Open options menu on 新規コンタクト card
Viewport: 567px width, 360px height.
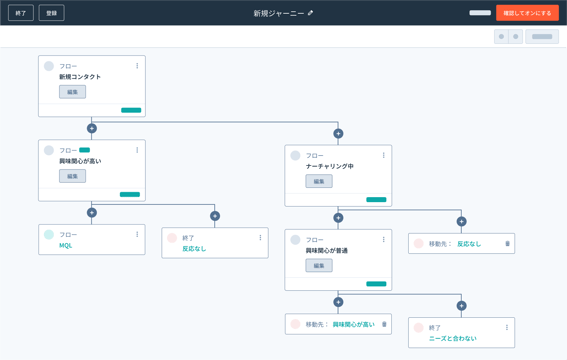pyautogui.click(x=137, y=66)
